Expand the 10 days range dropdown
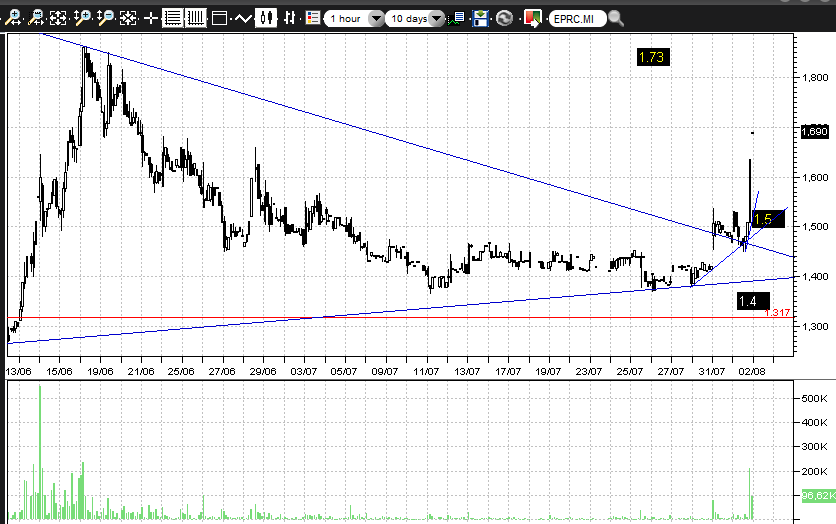This screenshot has width=836, height=524. pos(436,18)
